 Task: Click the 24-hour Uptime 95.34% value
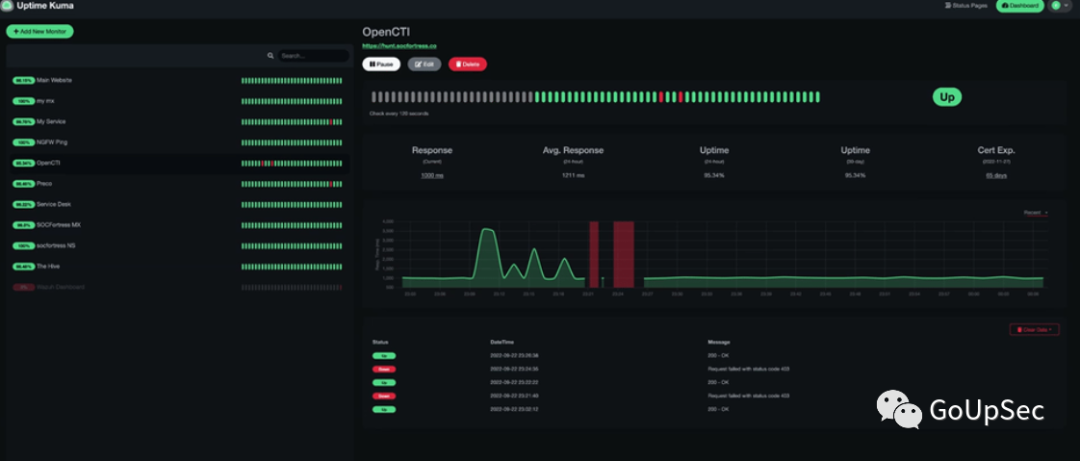click(x=714, y=176)
